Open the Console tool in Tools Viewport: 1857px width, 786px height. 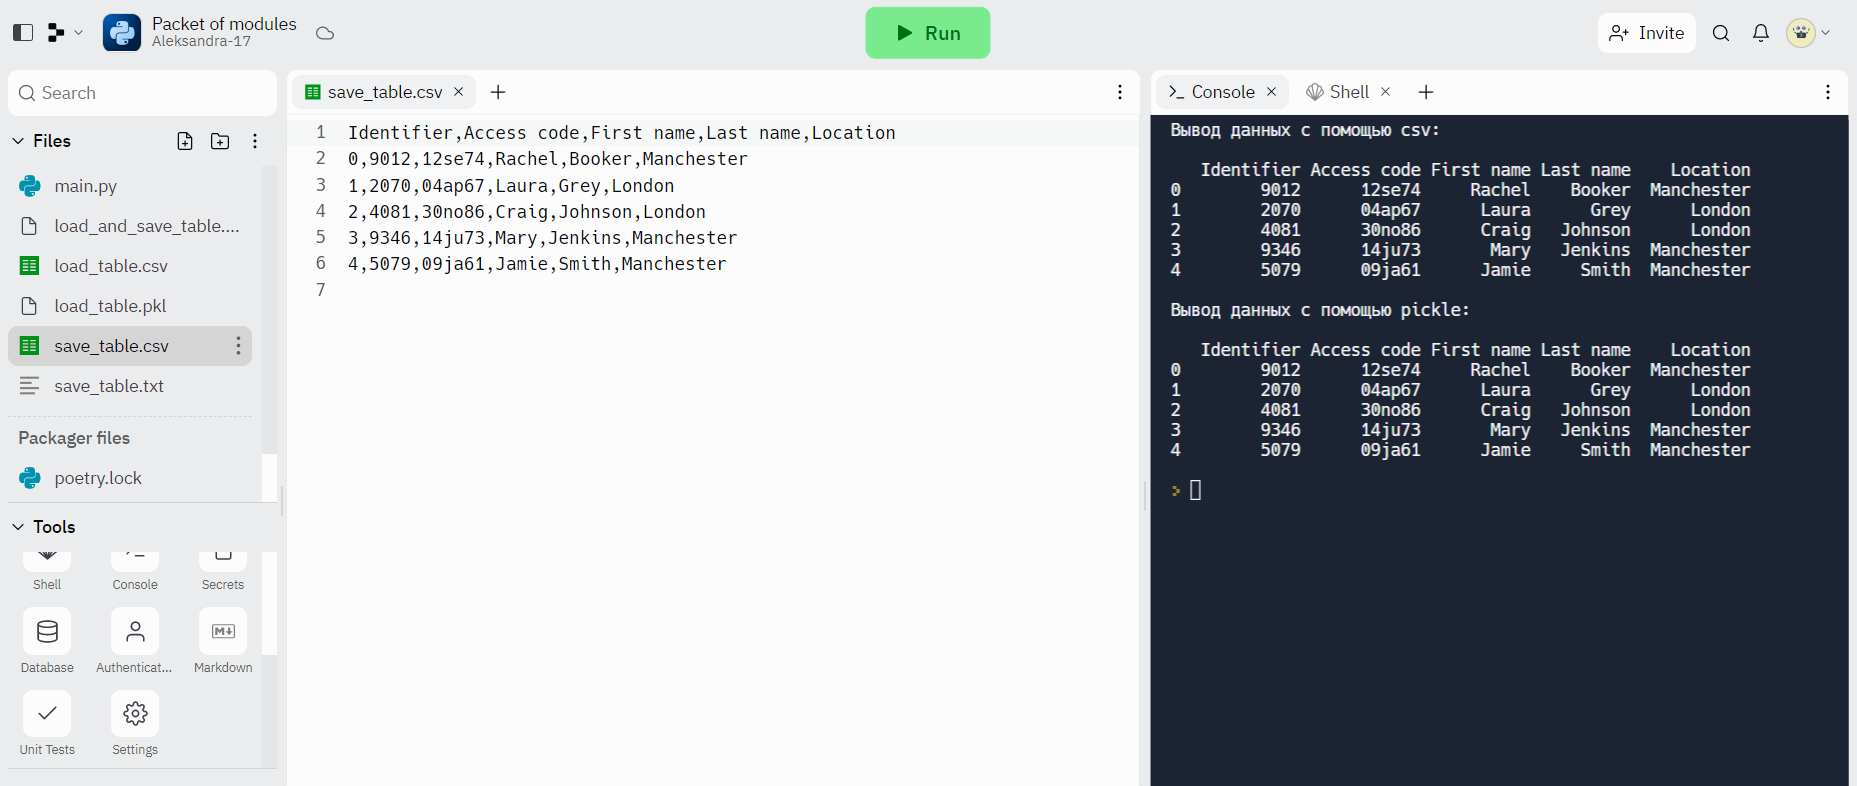coord(135,573)
